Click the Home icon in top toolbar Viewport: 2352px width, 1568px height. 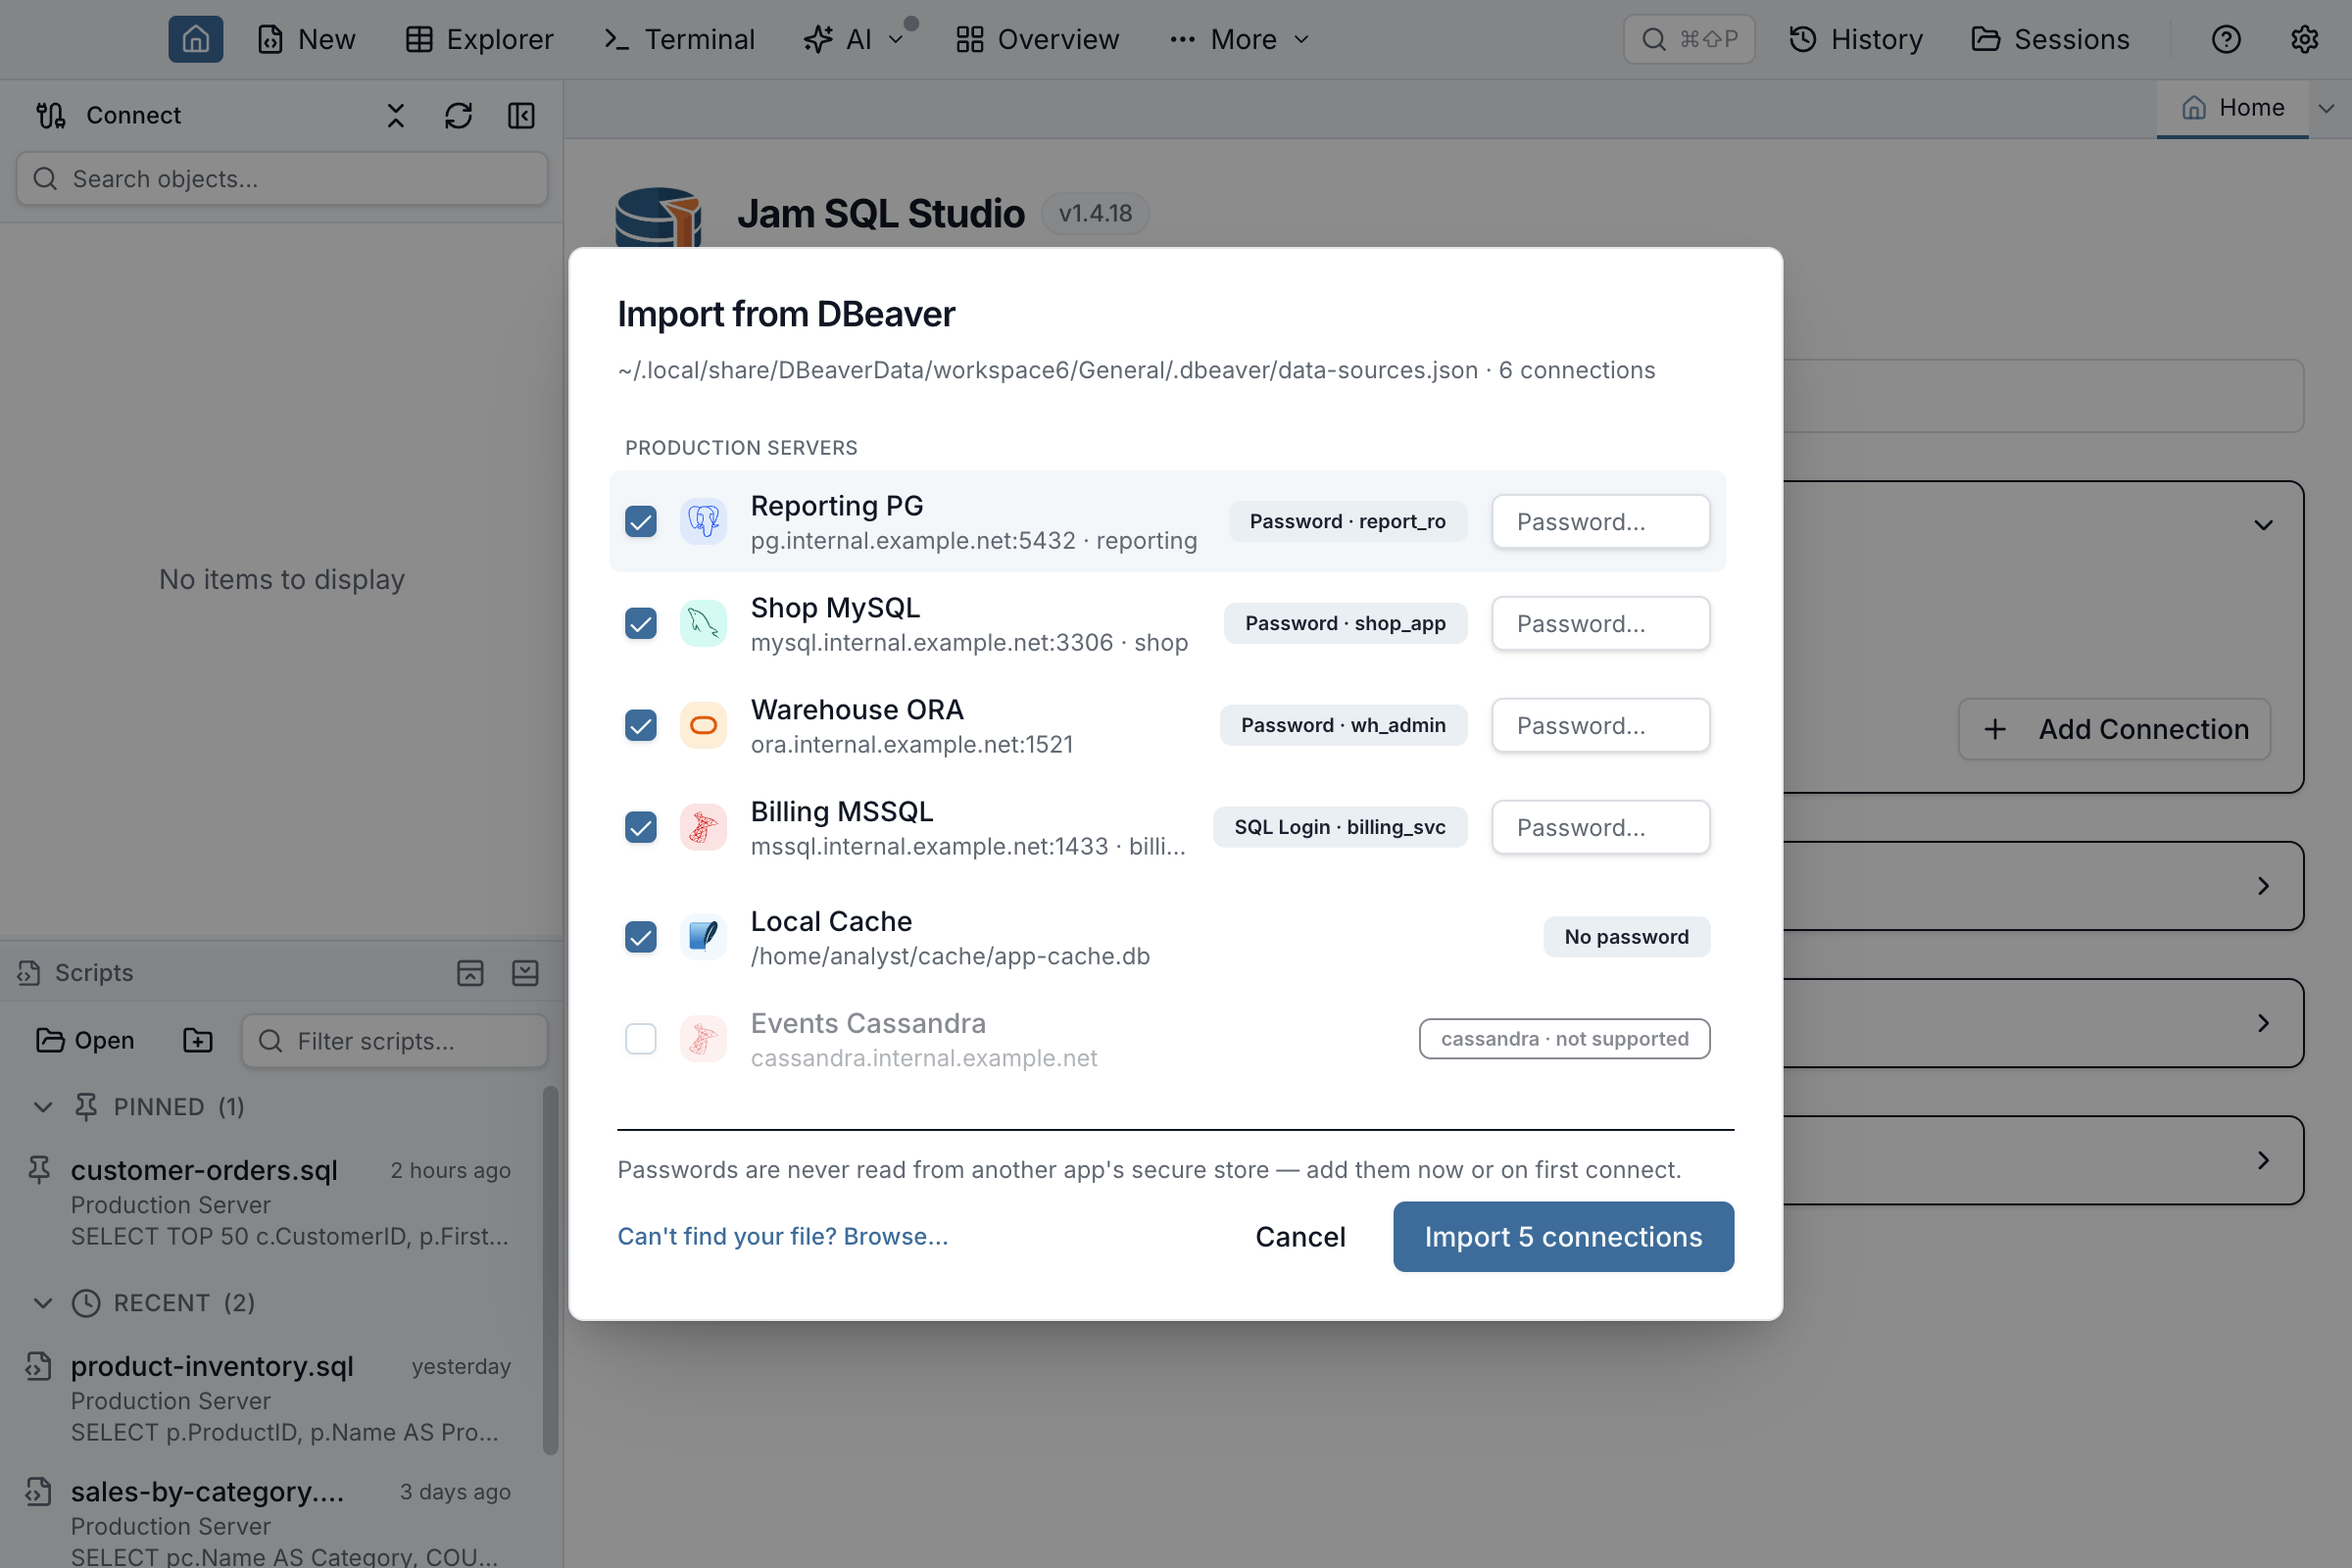coord(195,39)
